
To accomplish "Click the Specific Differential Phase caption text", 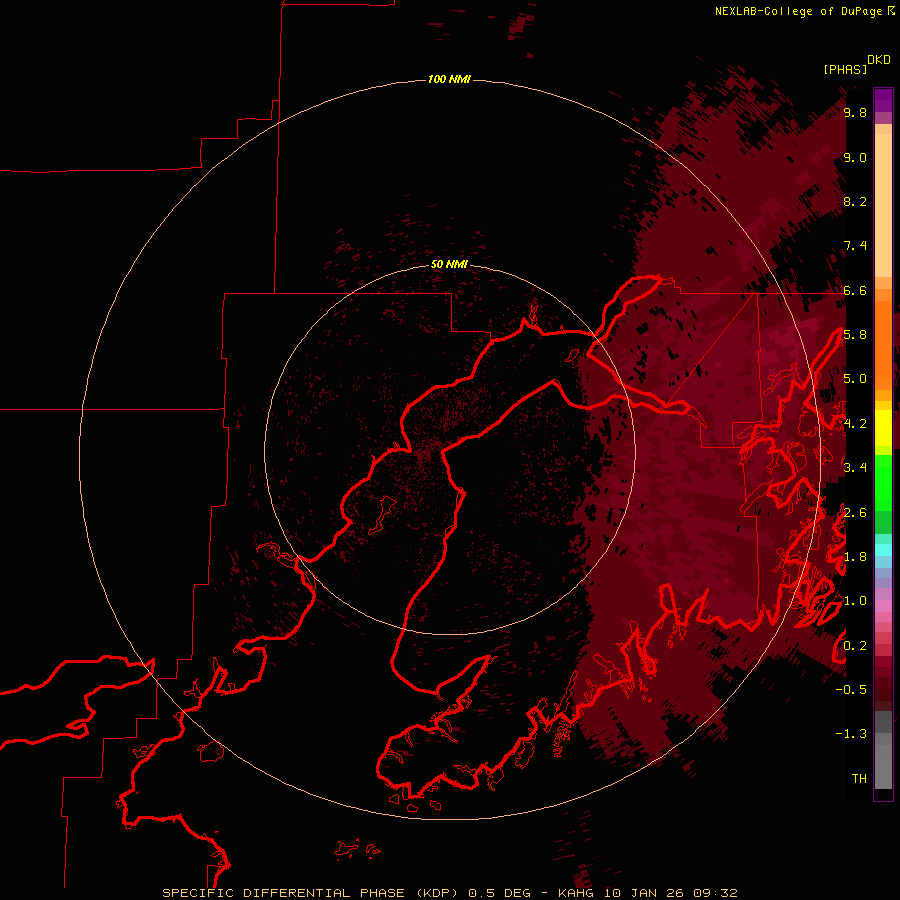I will (x=450, y=893).
